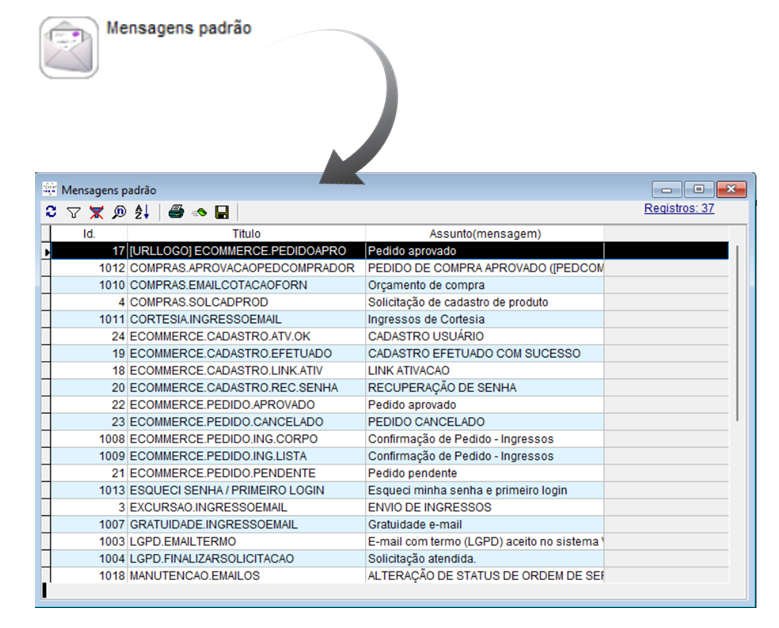779x628 pixels.
Task: Click the Assunto(mensagem) column header
Action: coord(484,233)
